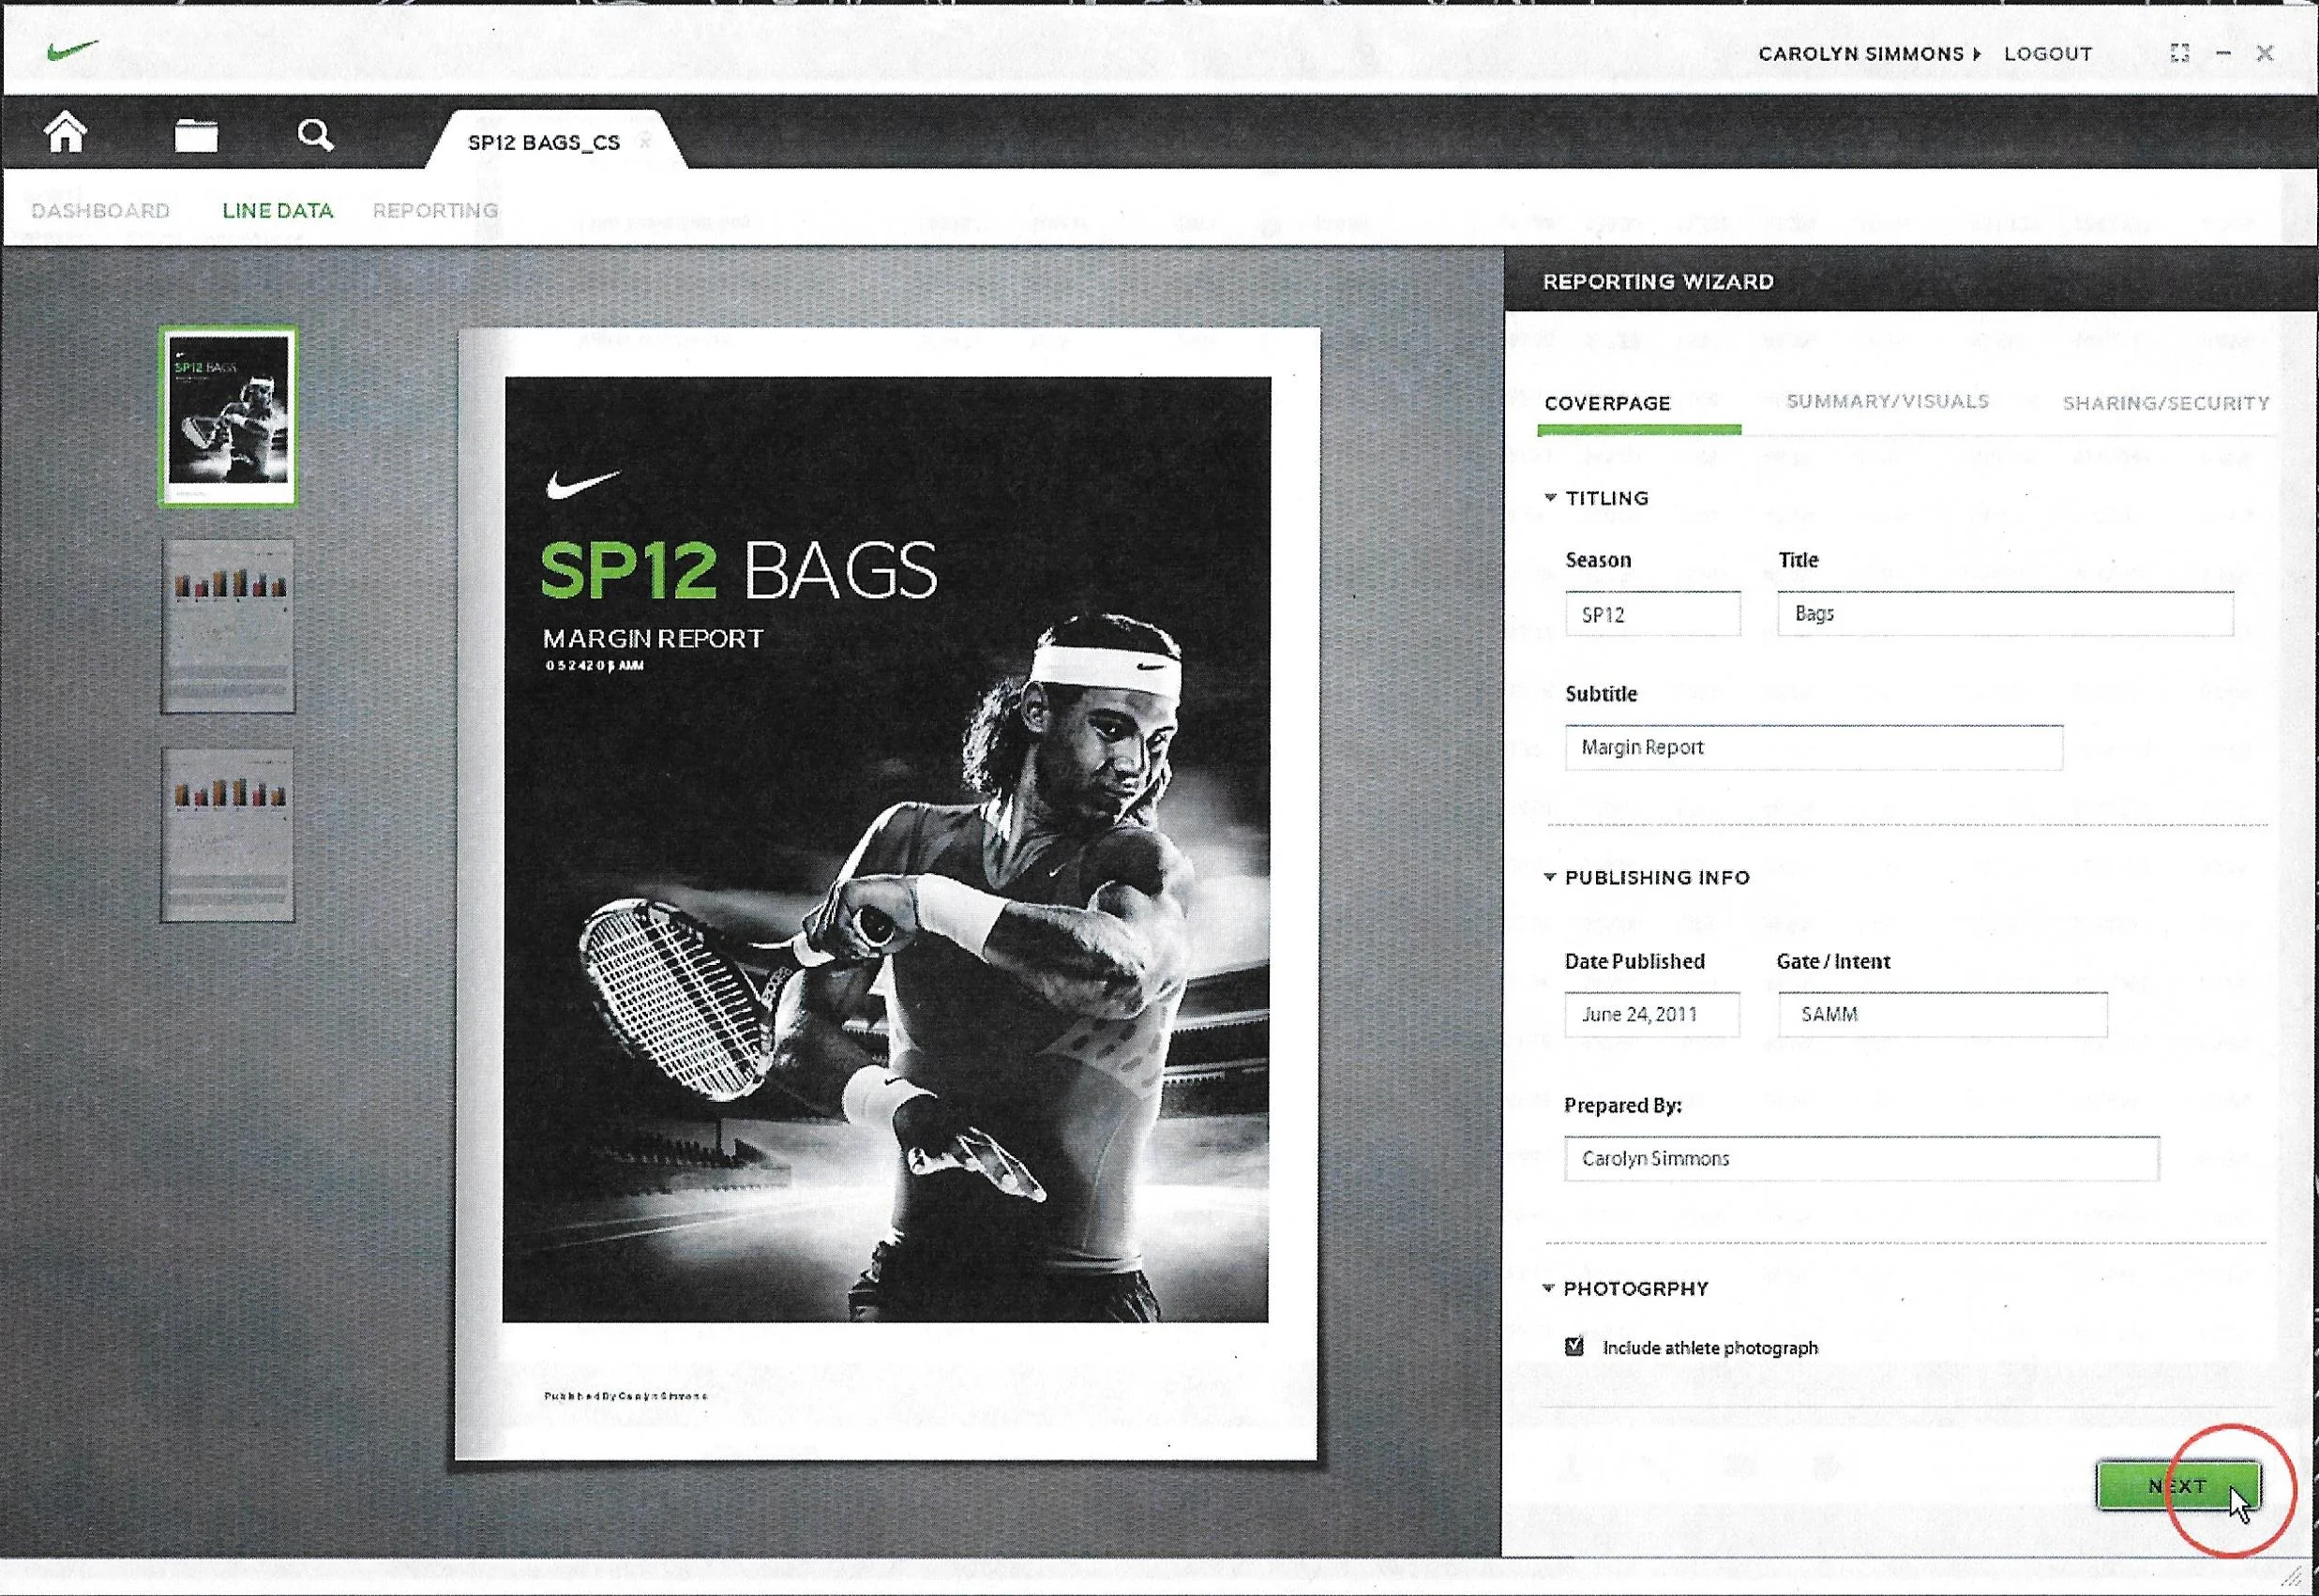Collapse the Photogrphy section
The width and height of the screenshot is (2319, 1596).
1548,1288
